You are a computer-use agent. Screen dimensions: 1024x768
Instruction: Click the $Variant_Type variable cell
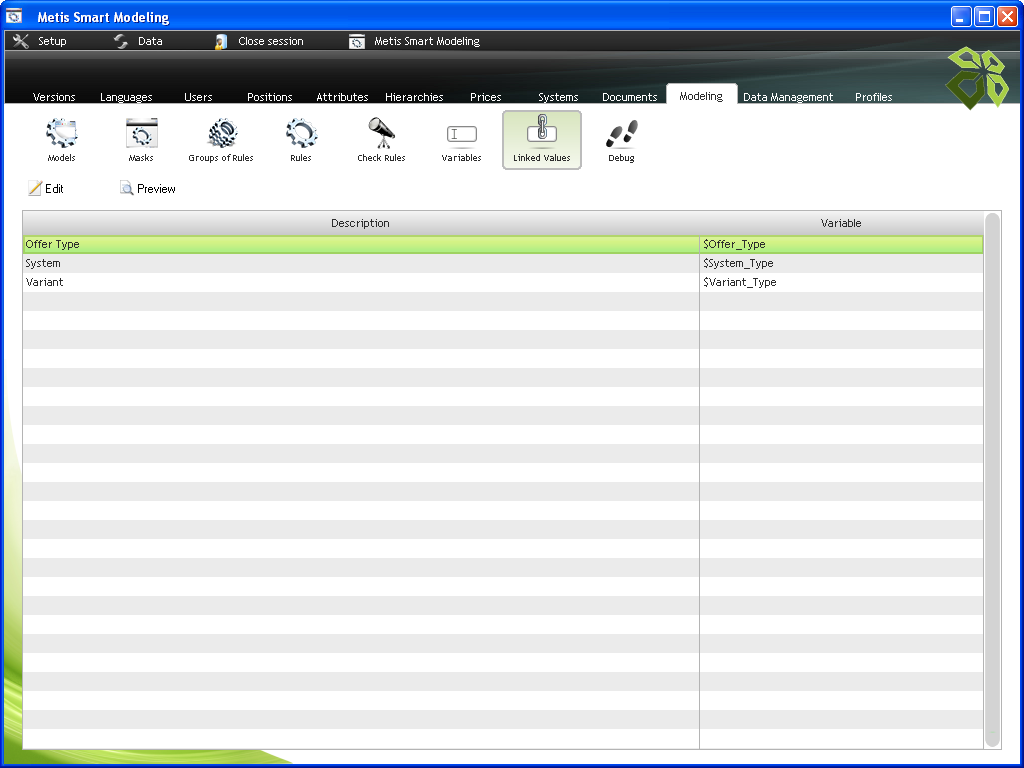pyautogui.click(x=841, y=282)
